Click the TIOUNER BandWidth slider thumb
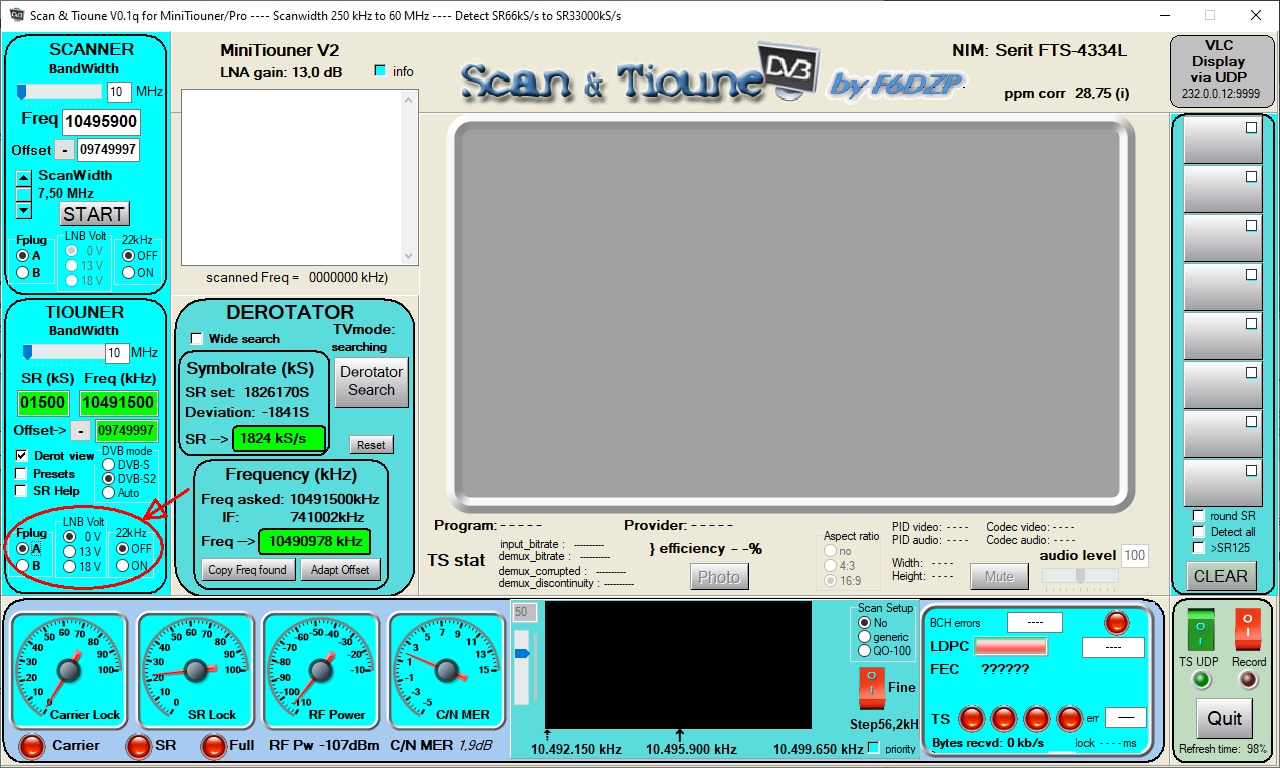The image size is (1280, 768). pyautogui.click(x=28, y=352)
